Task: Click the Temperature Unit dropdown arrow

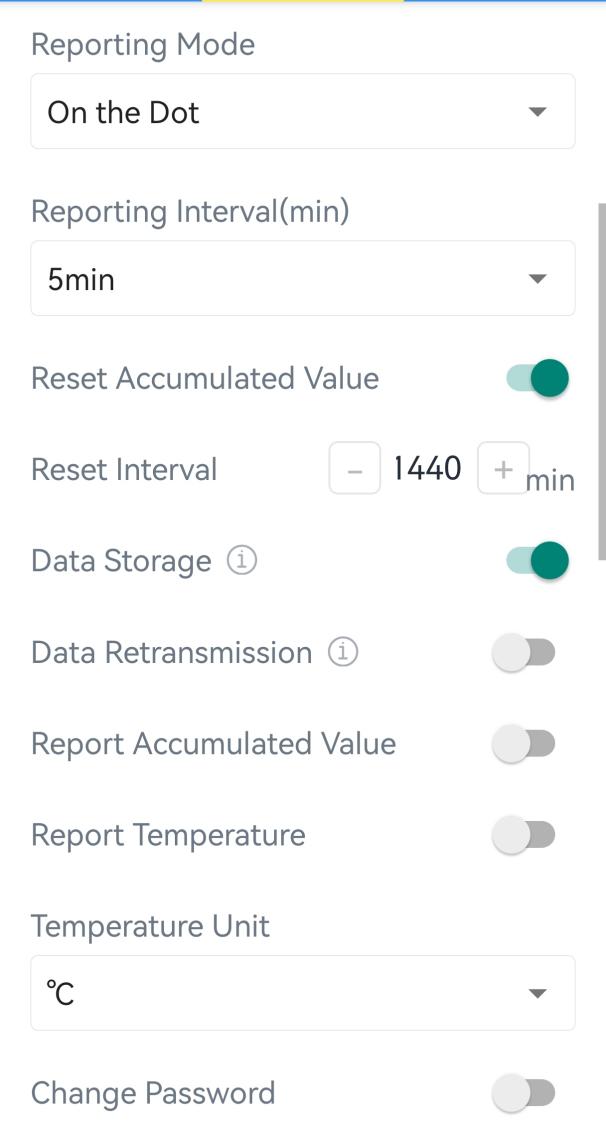Action: click(x=537, y=993)
